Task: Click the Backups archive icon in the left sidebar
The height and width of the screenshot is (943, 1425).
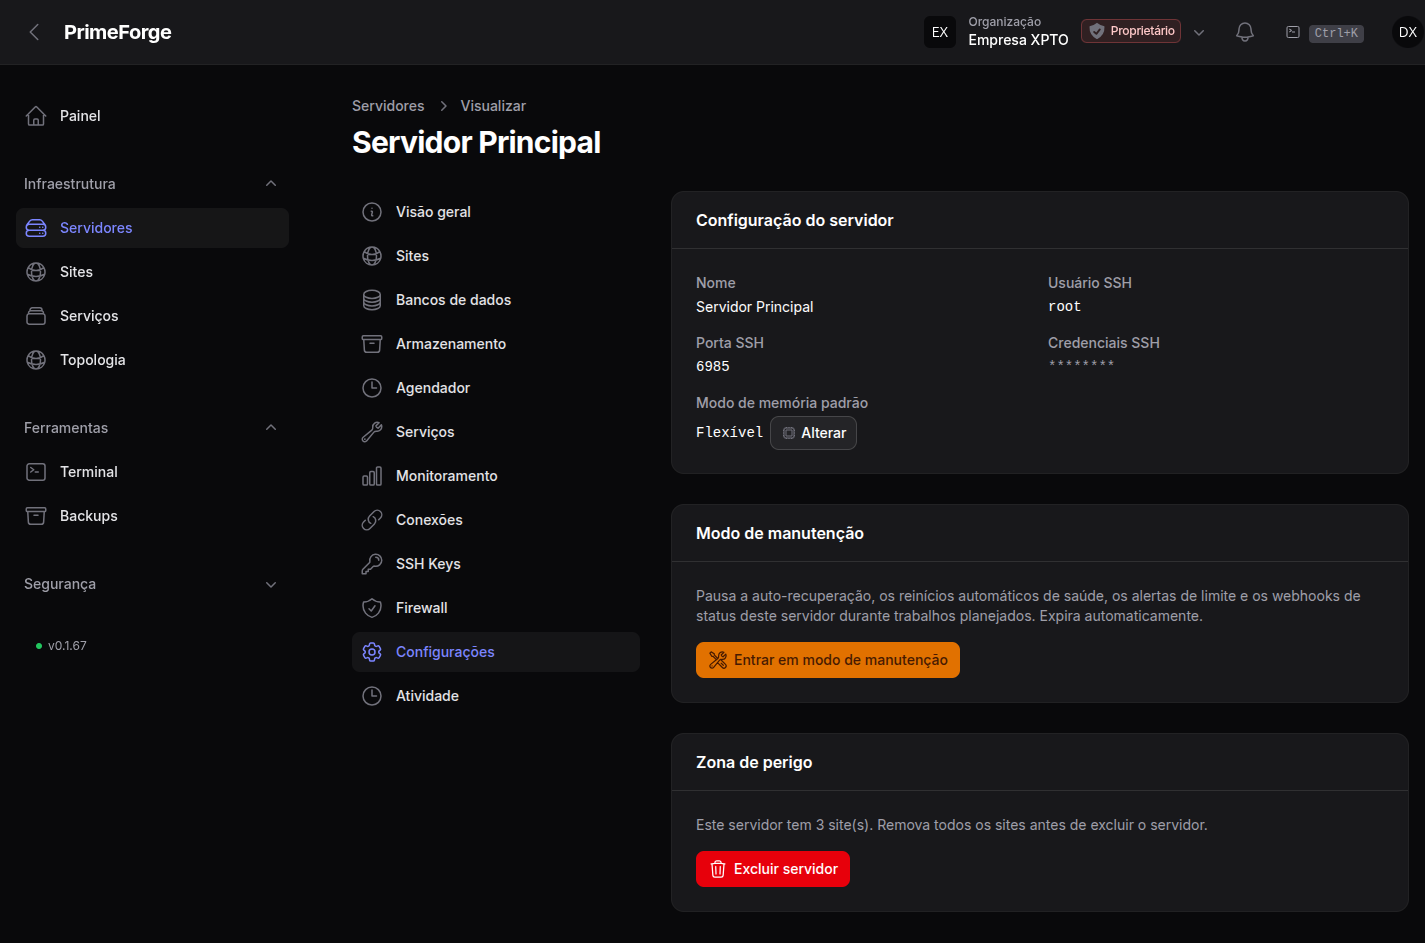Action: point(36,516)
